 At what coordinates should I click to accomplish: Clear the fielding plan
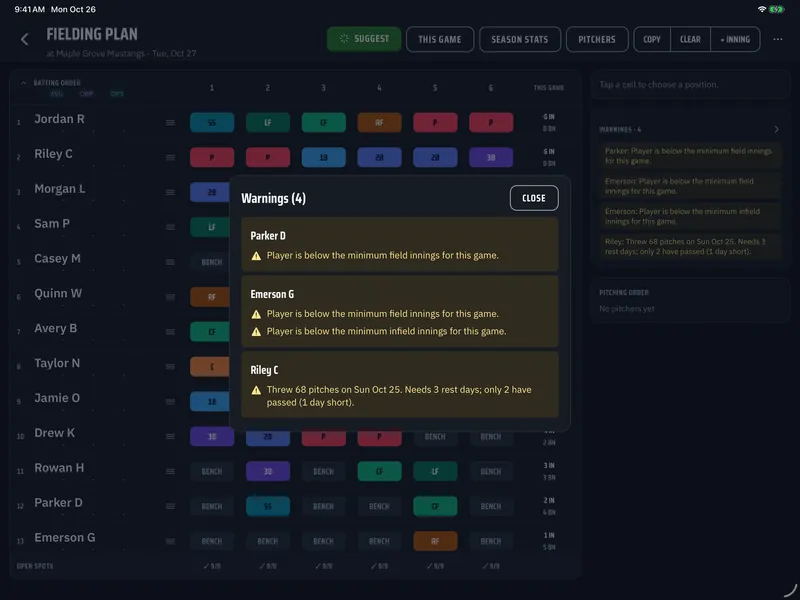[690, 39]
